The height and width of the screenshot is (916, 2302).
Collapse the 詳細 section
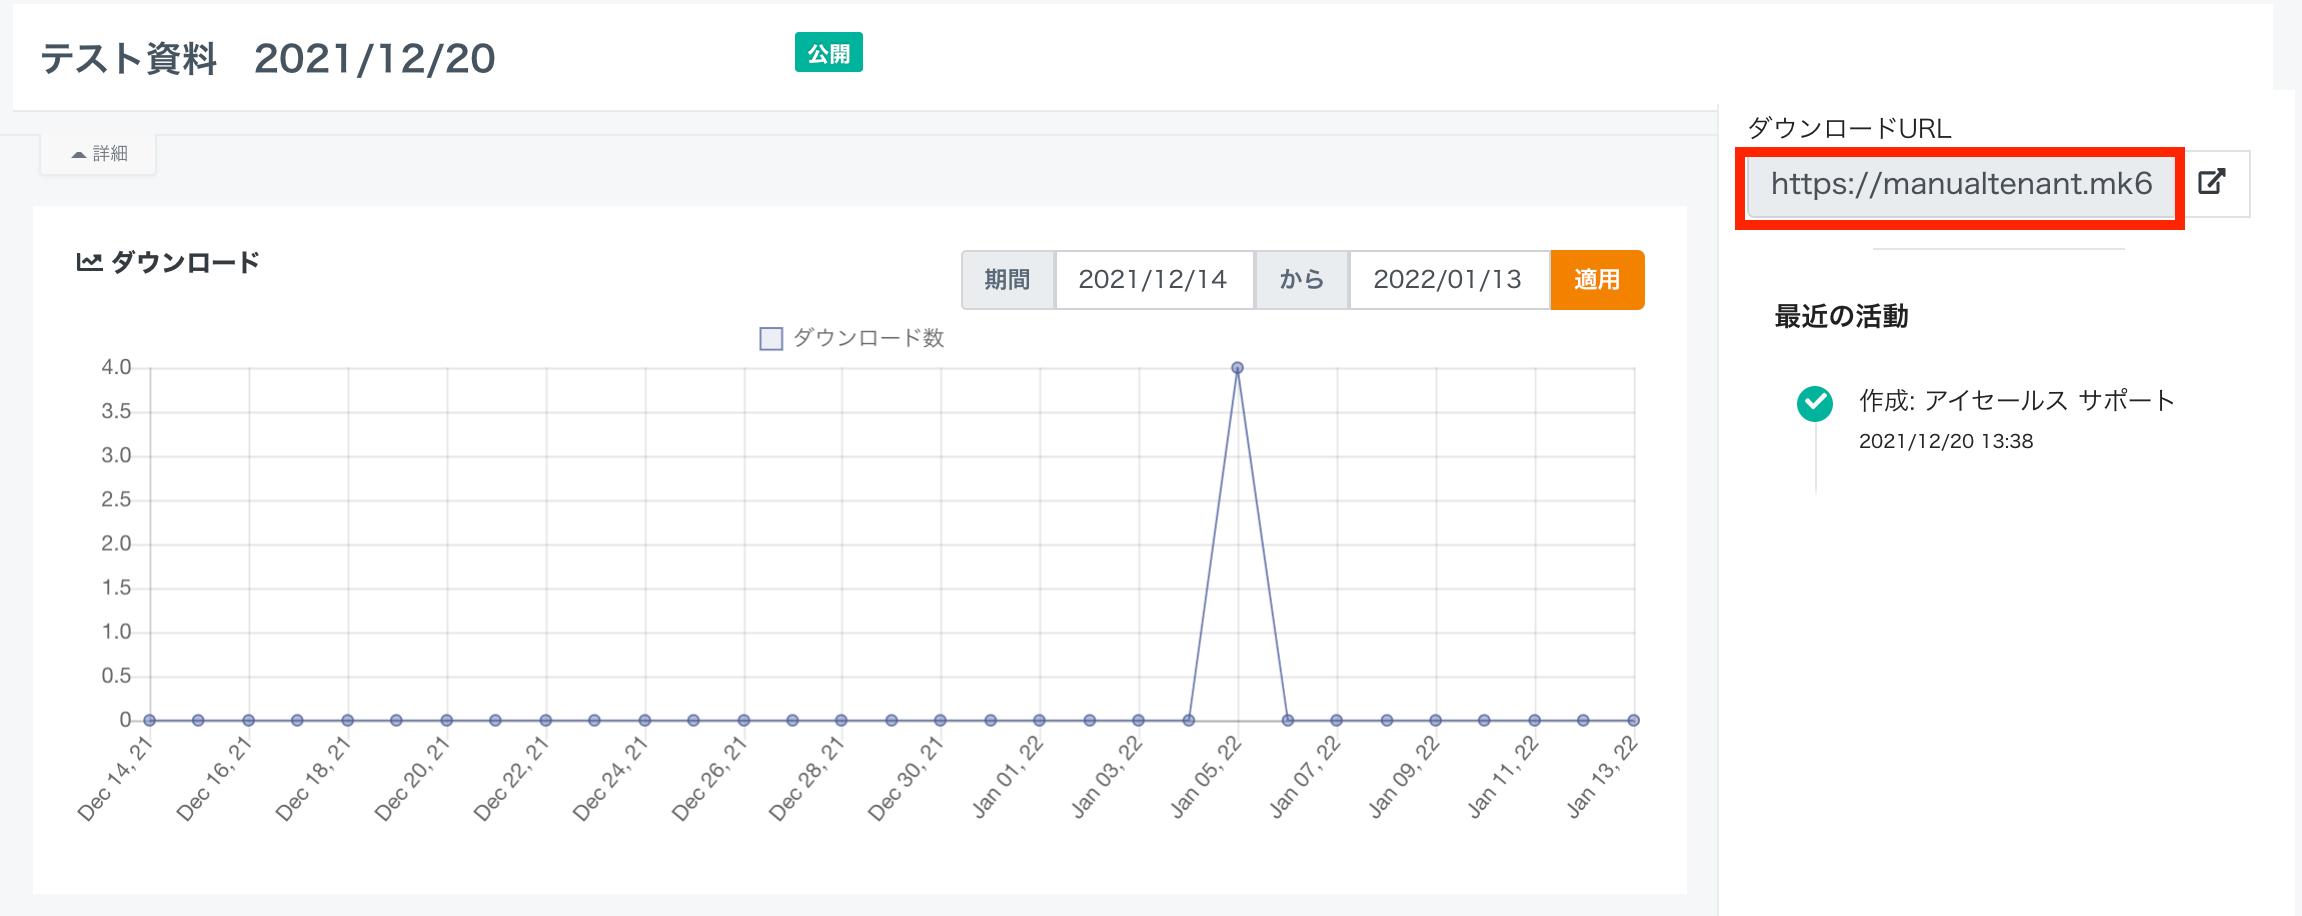pyautogui.click(x=99, y=154)
